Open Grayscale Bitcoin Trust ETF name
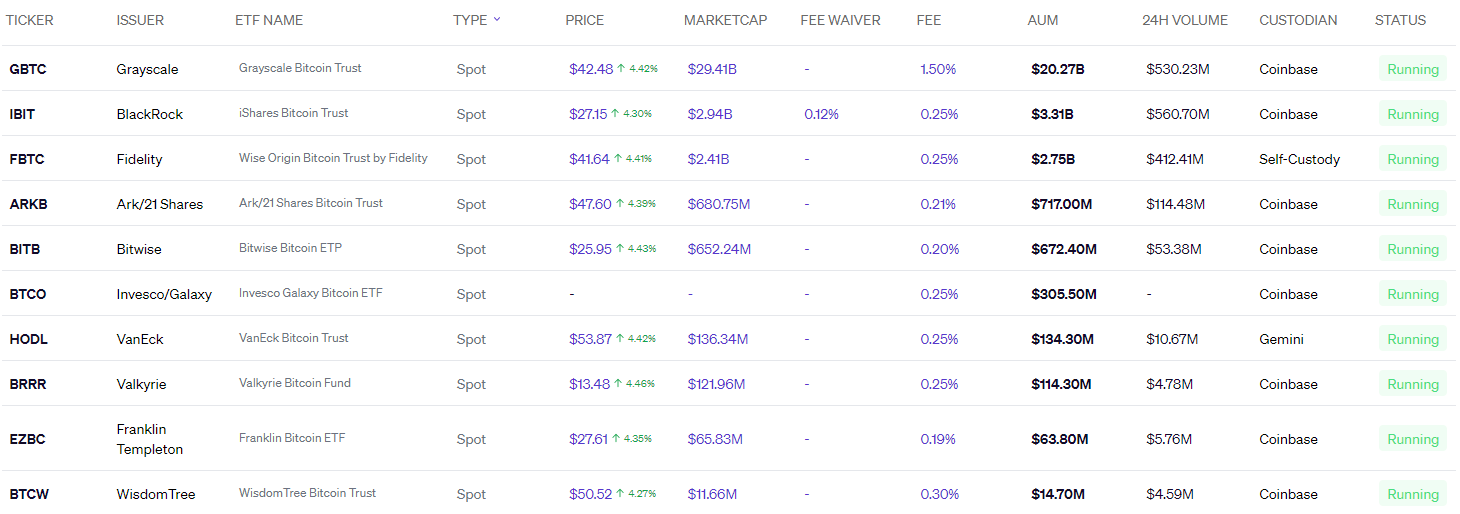The width and height of the screenshot is (1460, 514). click(300, 68)
